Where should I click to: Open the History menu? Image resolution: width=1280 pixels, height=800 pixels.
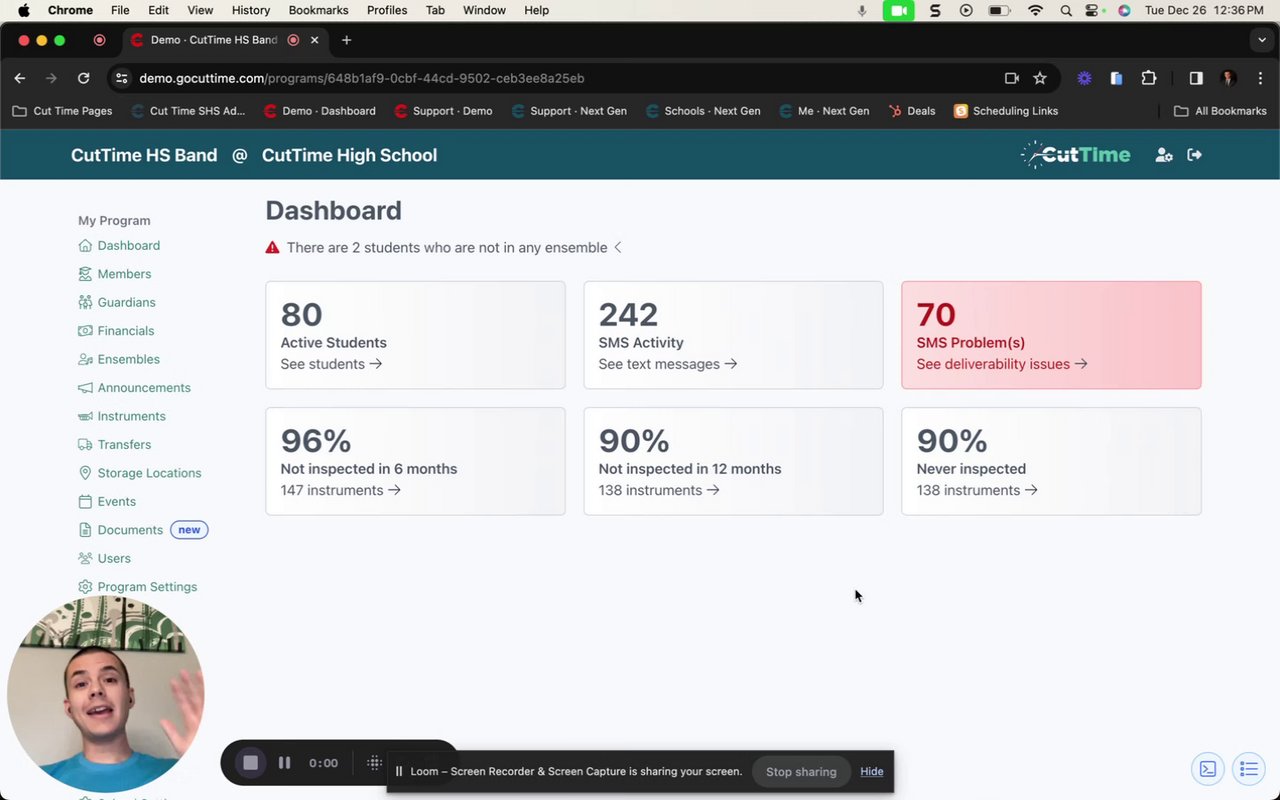click(251, 10)
